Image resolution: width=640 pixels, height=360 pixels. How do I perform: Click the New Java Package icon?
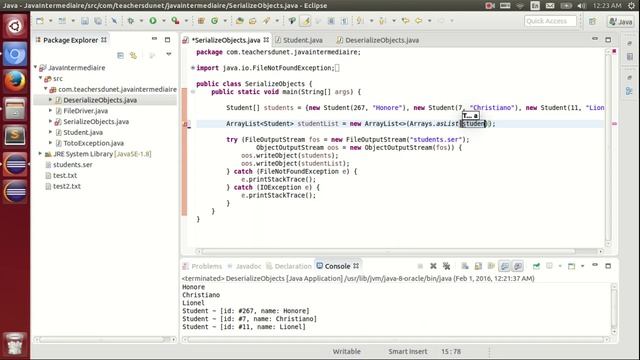tap(201, 21)
